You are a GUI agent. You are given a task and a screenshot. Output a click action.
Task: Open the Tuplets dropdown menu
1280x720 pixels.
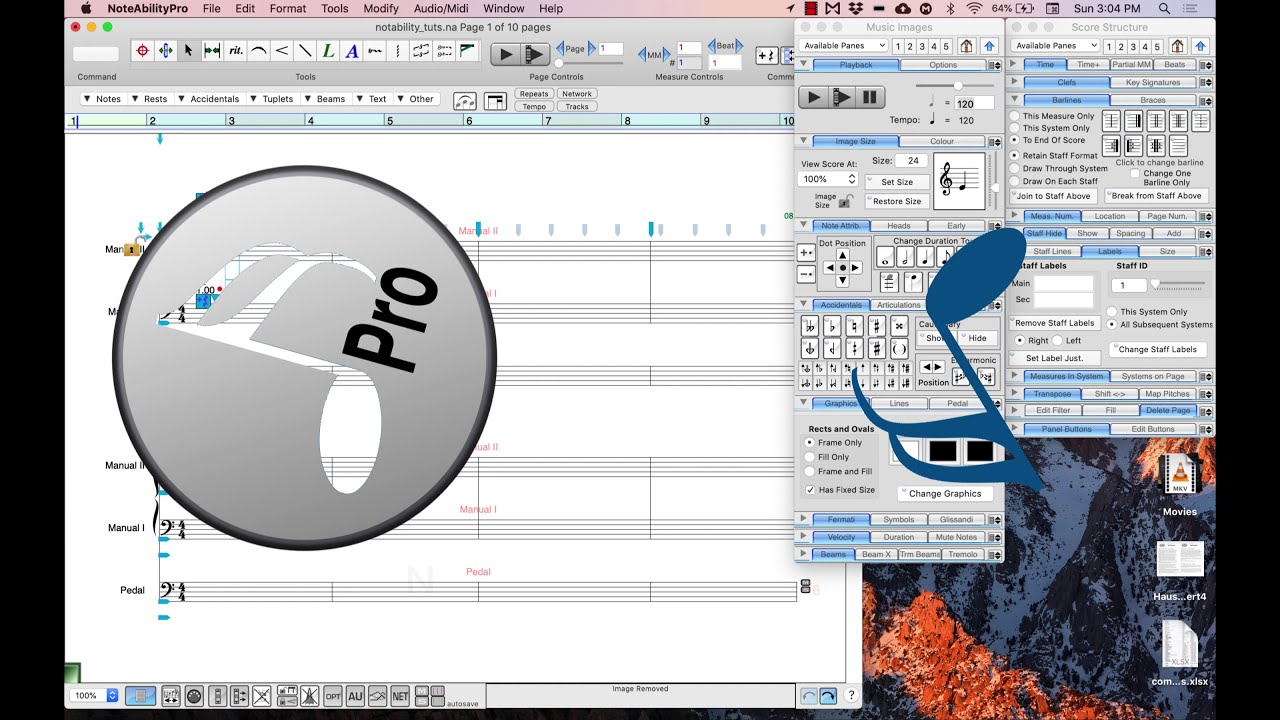coord(271,99)
